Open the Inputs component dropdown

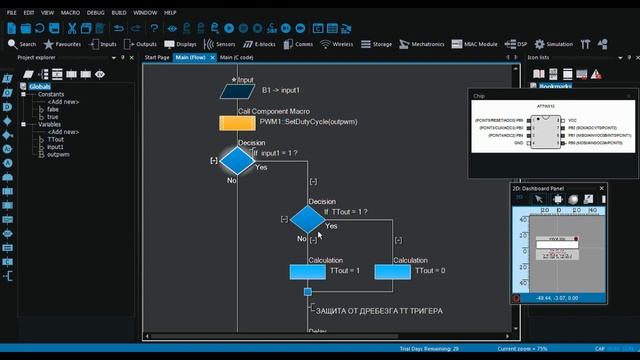(x=103, y=44)
